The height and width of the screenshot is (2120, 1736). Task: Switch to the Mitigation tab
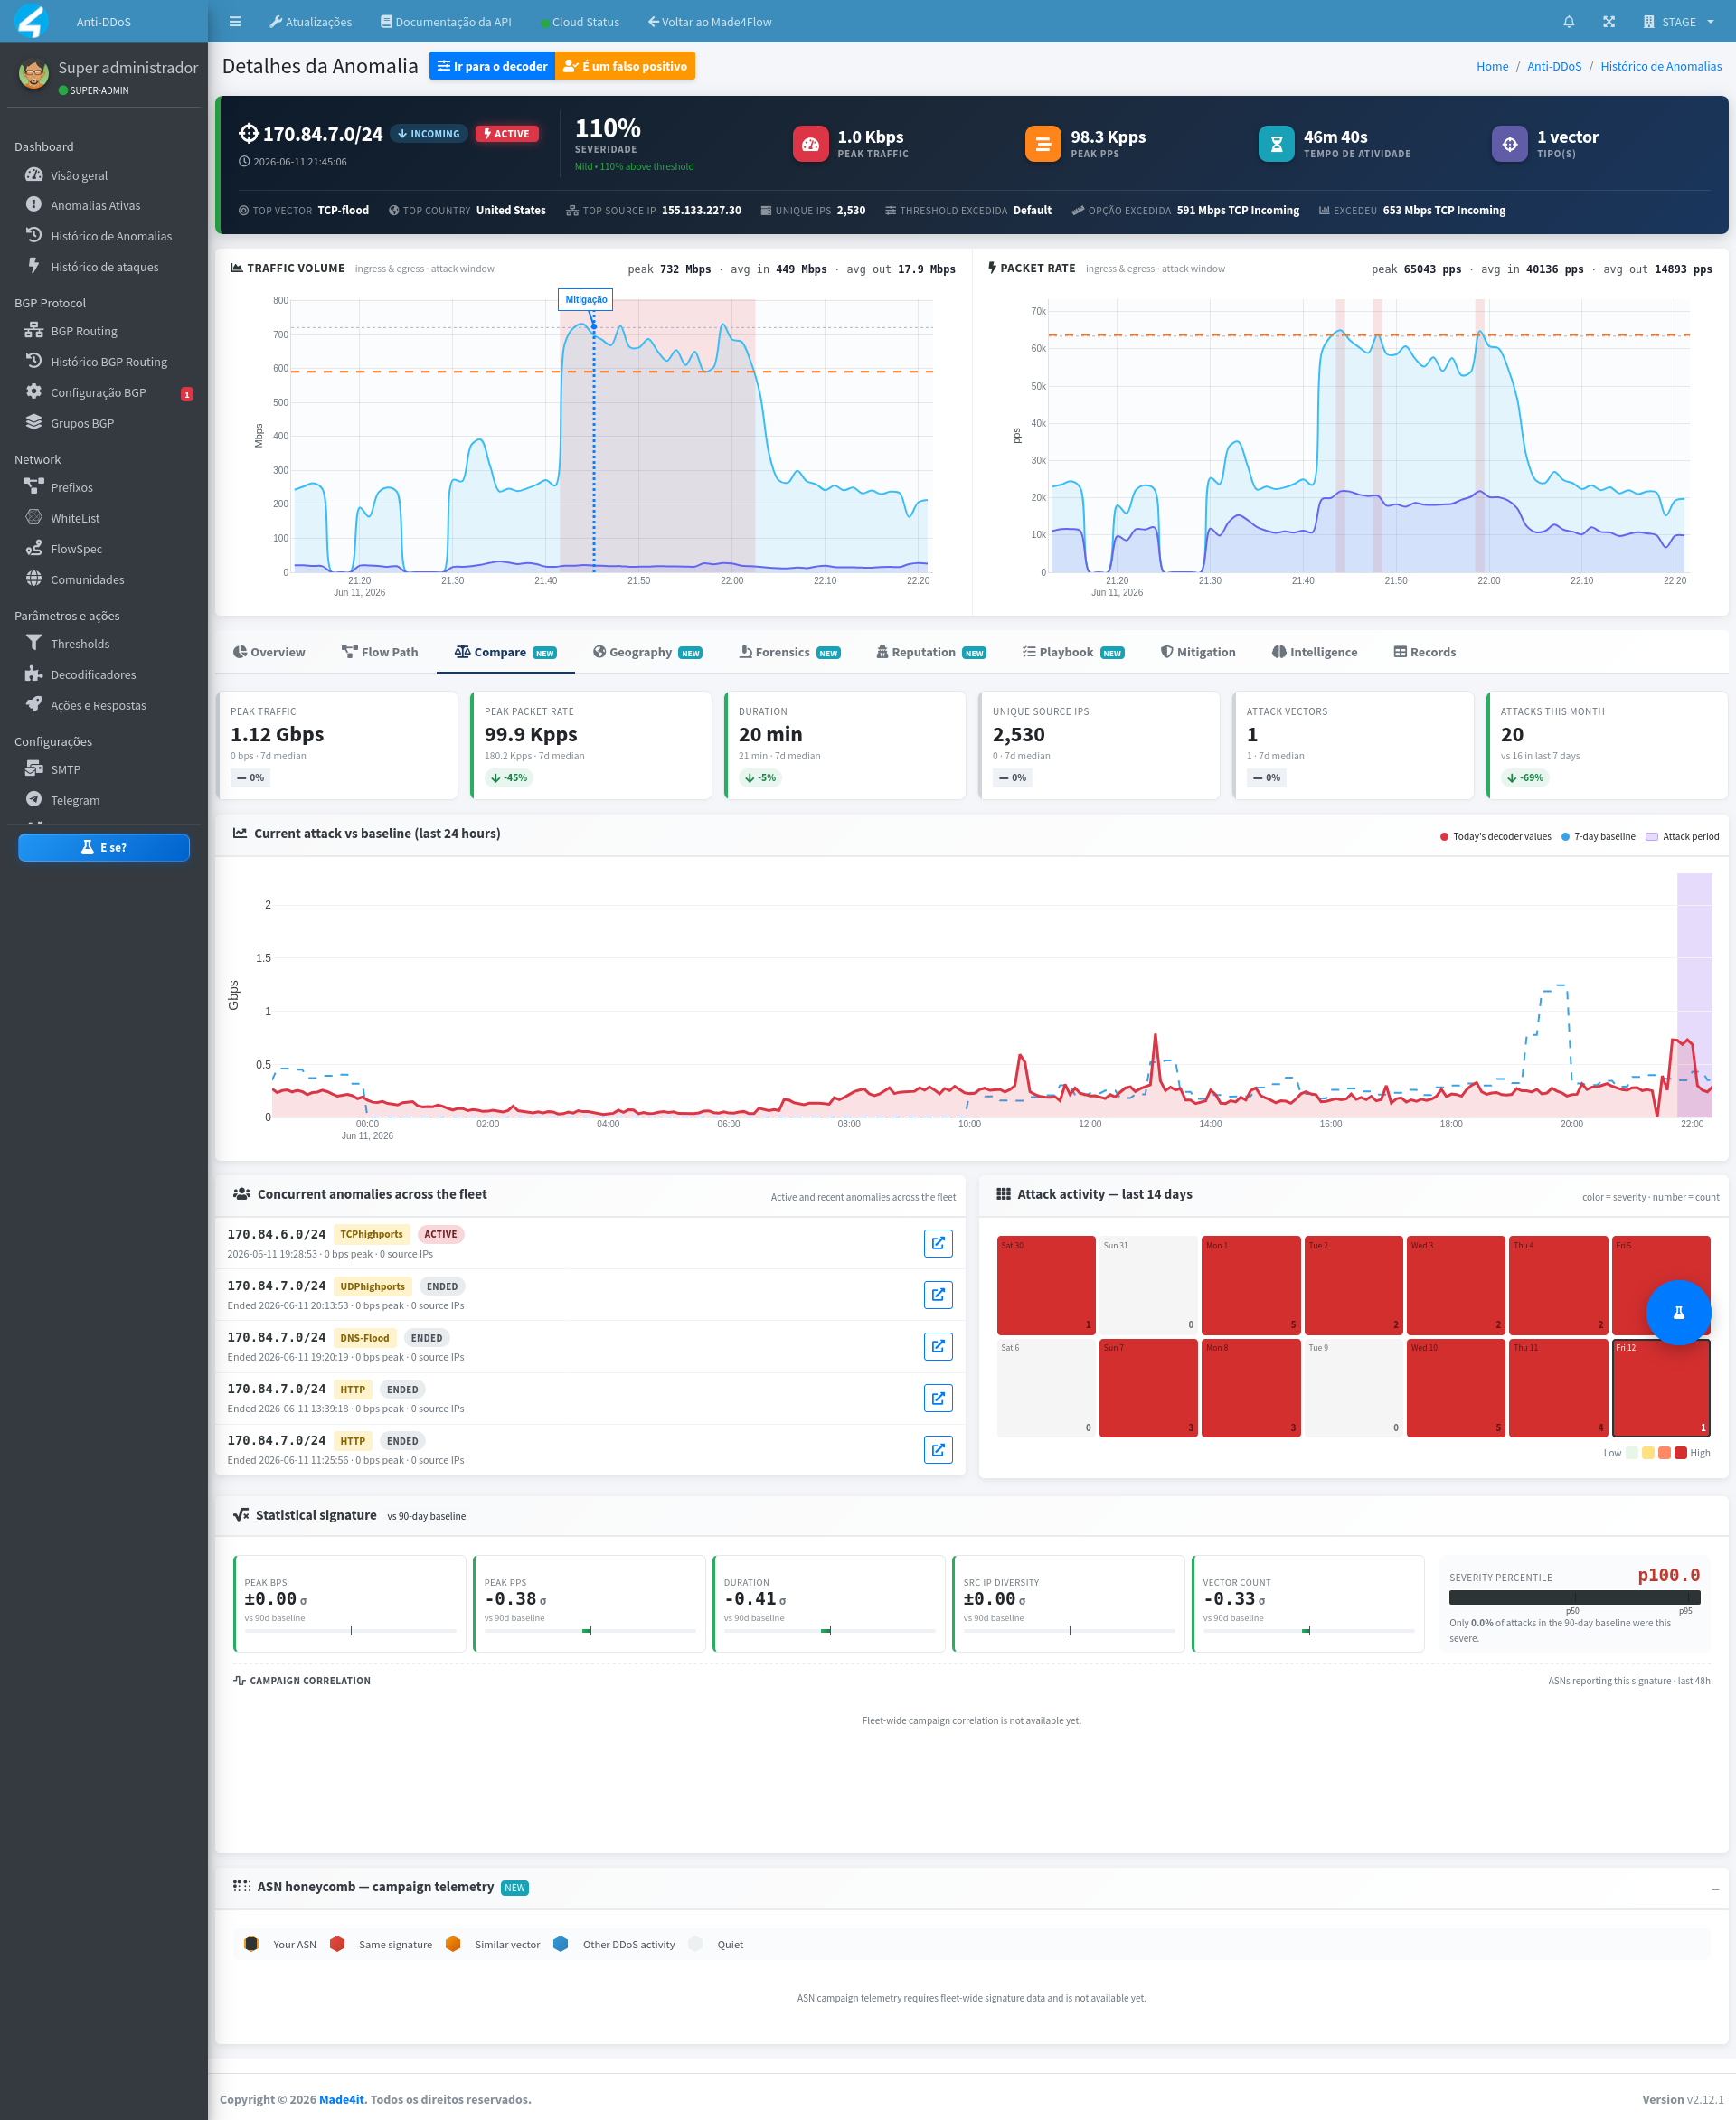pyautogui.click(x=1198, y=652)
